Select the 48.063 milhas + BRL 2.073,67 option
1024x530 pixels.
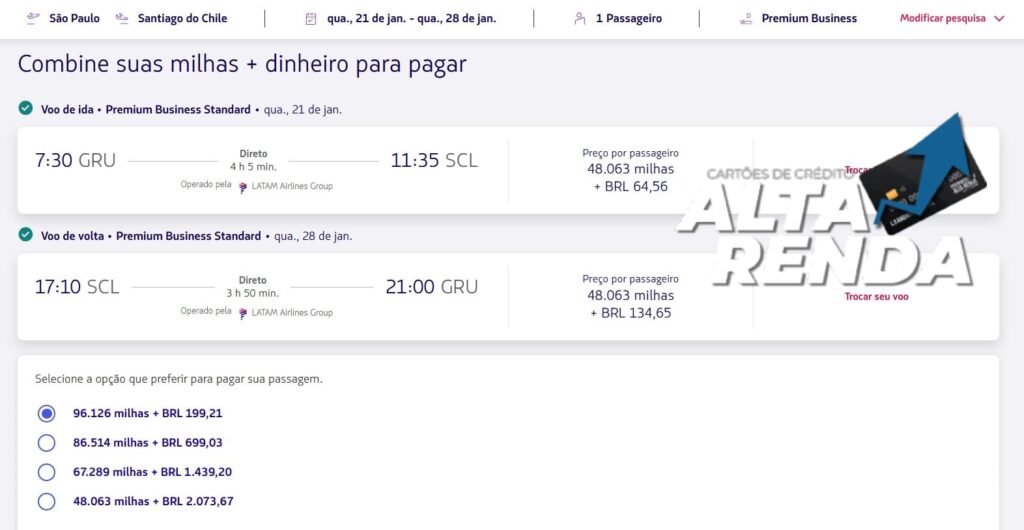[46, 501]
